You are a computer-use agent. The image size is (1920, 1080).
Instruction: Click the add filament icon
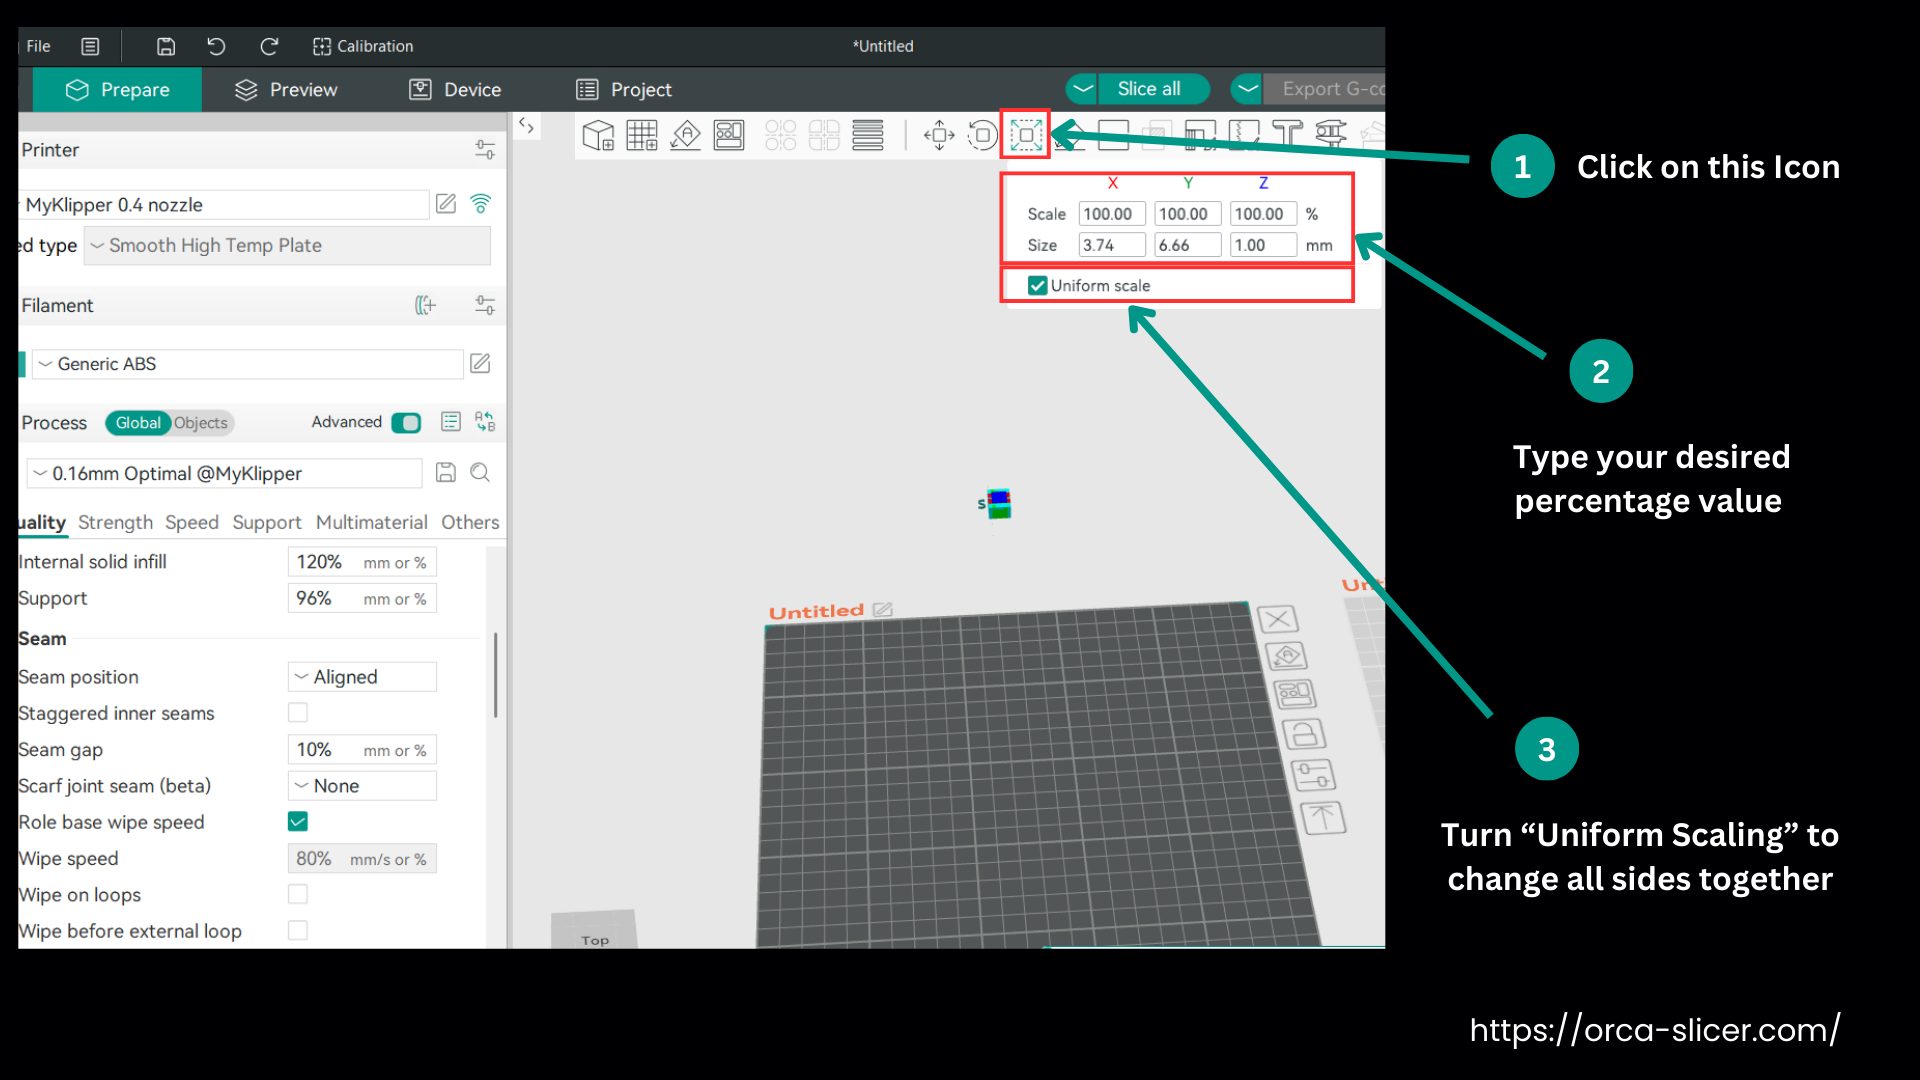tap(426, 305)
